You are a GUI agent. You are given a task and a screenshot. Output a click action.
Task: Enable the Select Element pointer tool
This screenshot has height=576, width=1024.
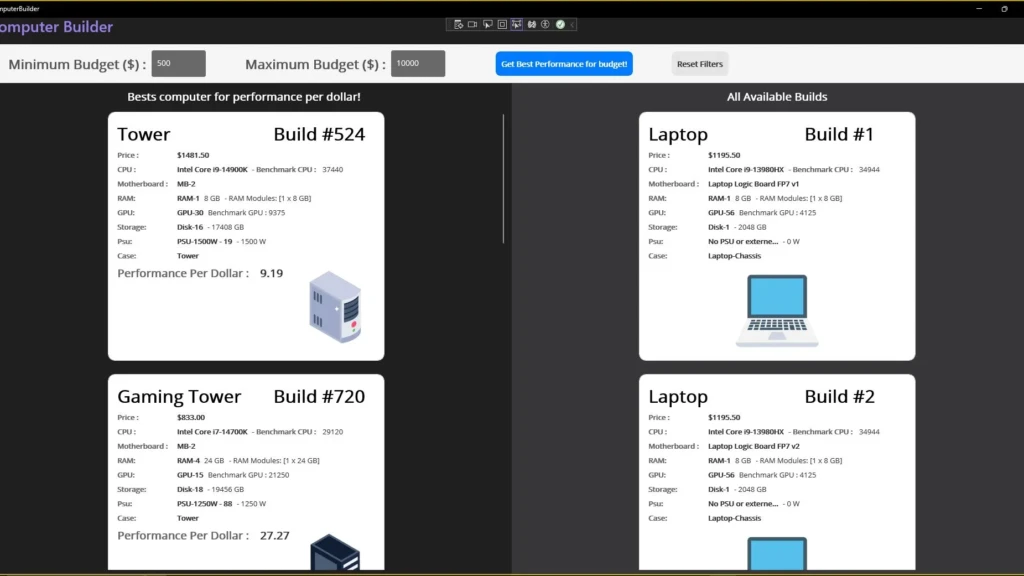(x=488, y=24)
